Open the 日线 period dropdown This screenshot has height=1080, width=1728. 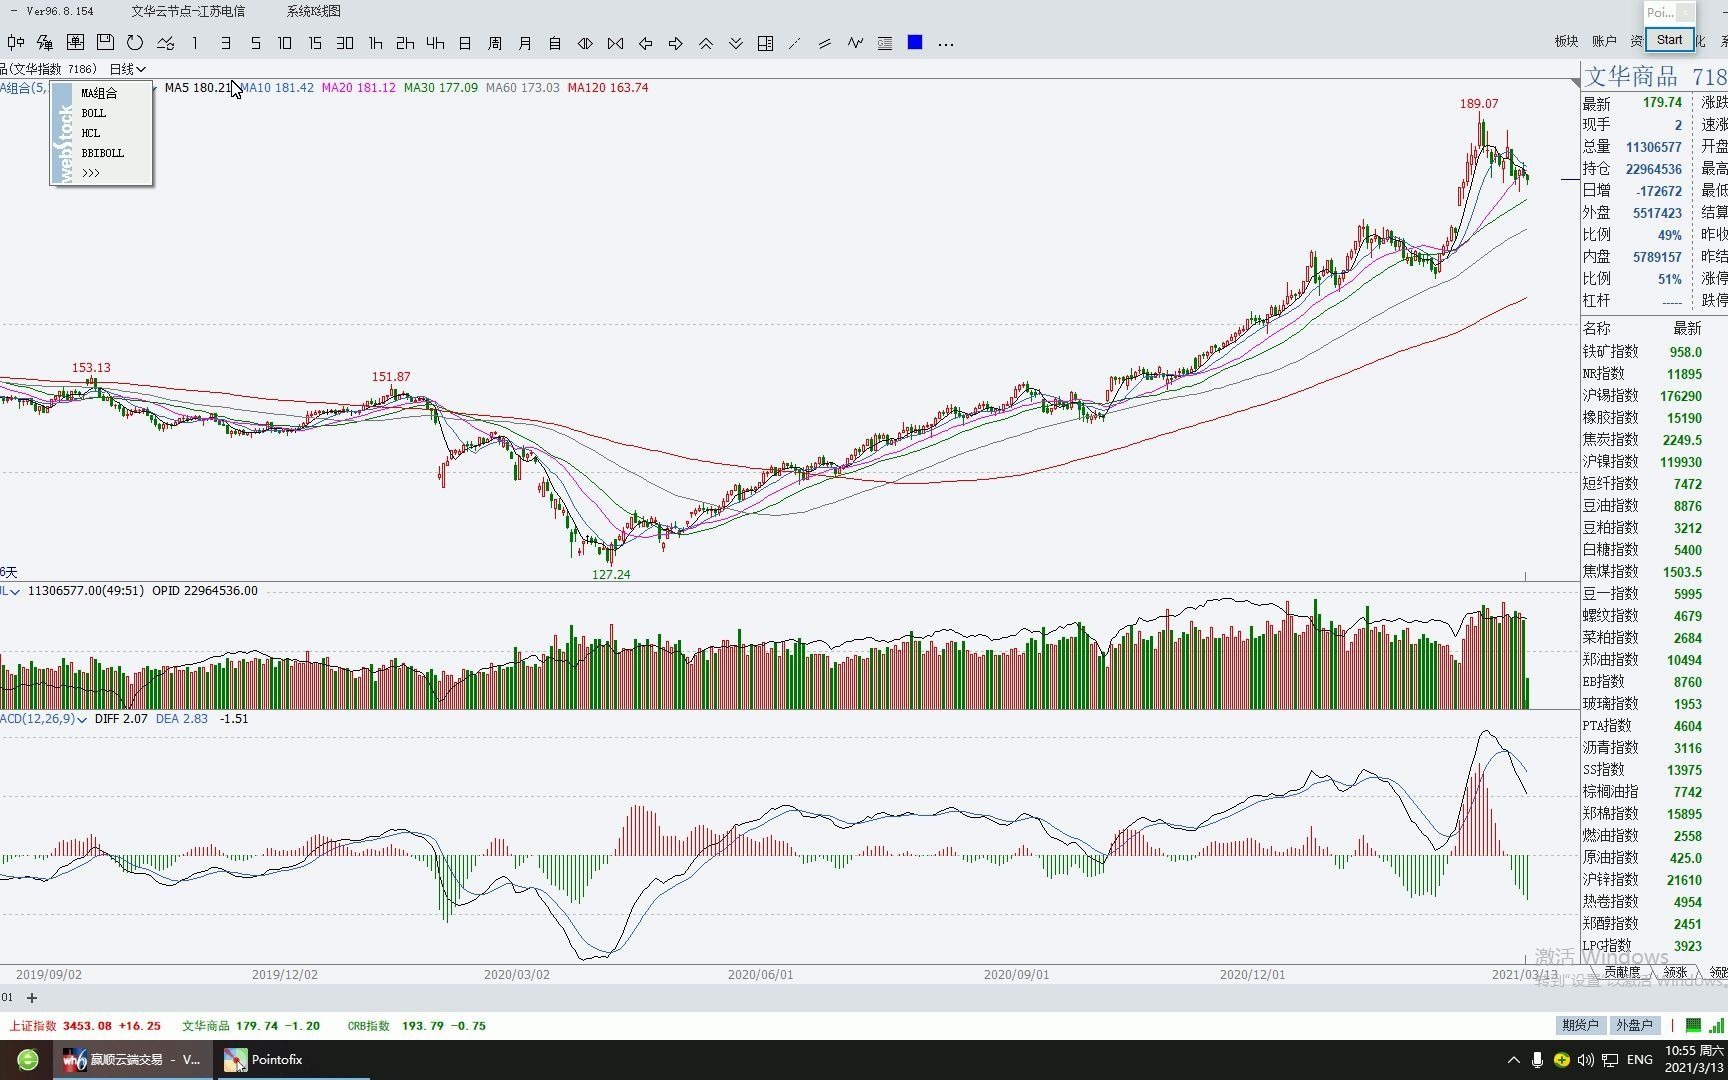(127, 69)
